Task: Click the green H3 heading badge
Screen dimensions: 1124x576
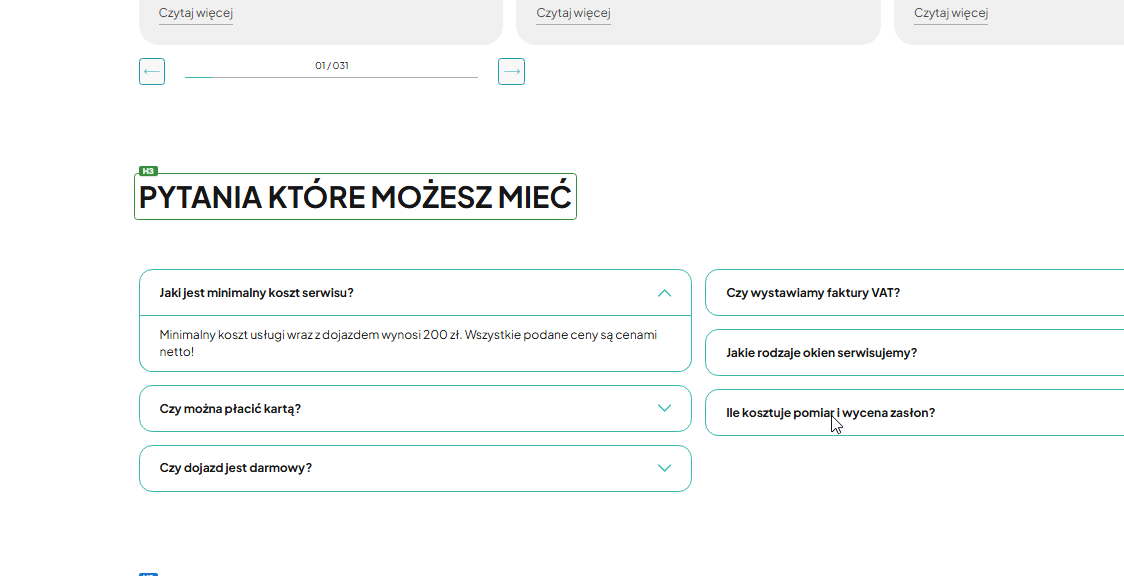Action: click(149, 171)
